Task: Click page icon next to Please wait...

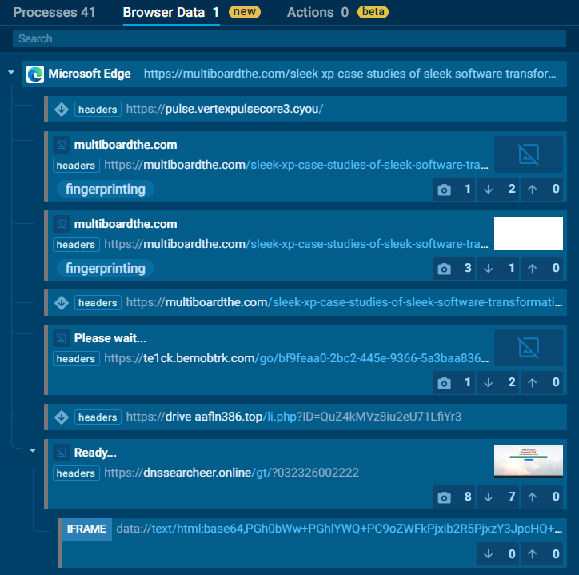Action: [61, 338]
